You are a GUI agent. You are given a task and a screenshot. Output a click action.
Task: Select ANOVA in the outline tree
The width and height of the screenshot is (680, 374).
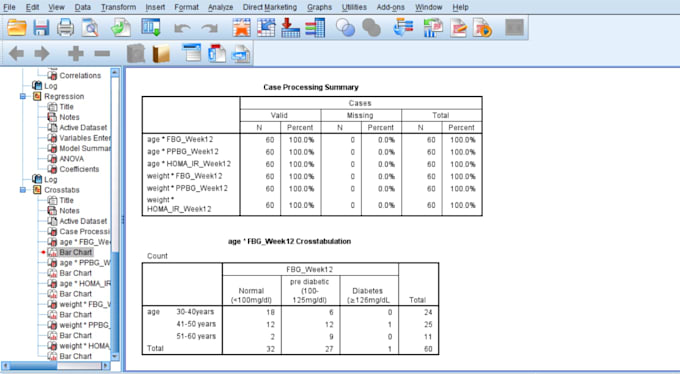(71, 159)
